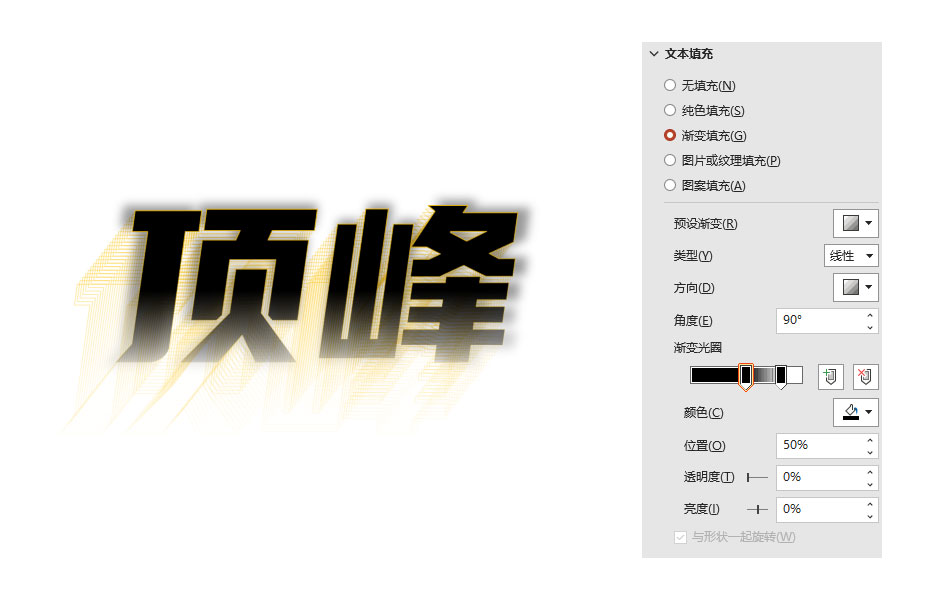Open the 预设渐变 preset gradient dropdown
Screen dimensions: 950x600
(855, 223)
